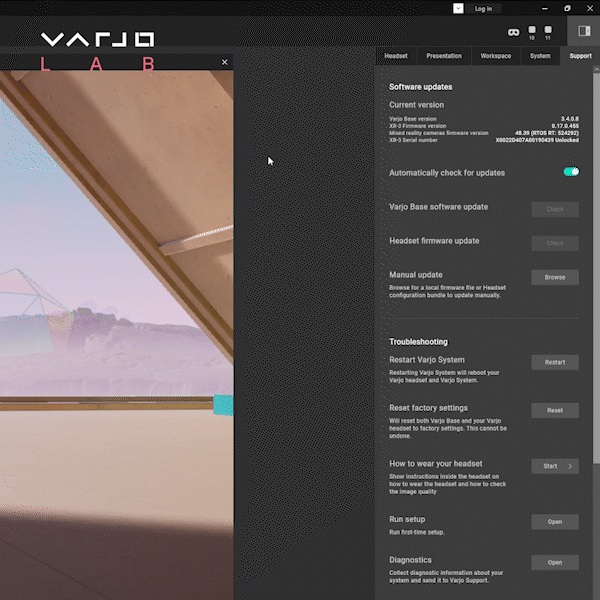
Task: Start the how to wear headset guide
Action: coord(555,466)
